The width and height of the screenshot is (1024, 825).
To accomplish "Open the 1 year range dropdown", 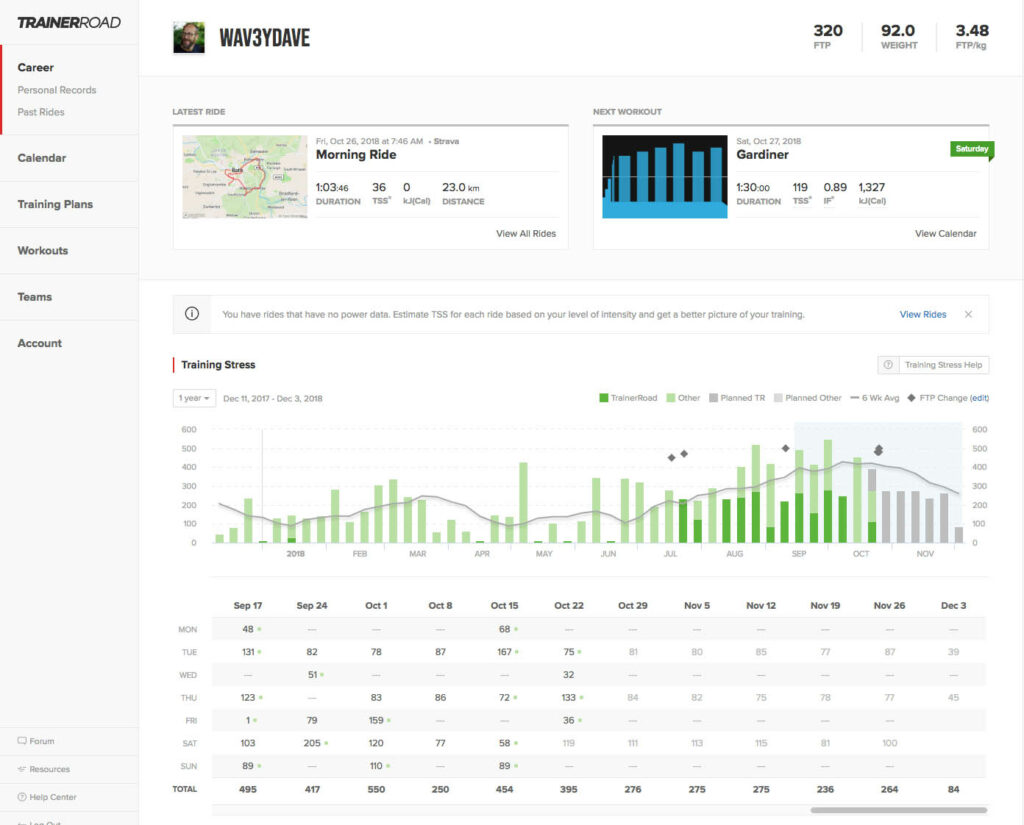I will (194, 398).
